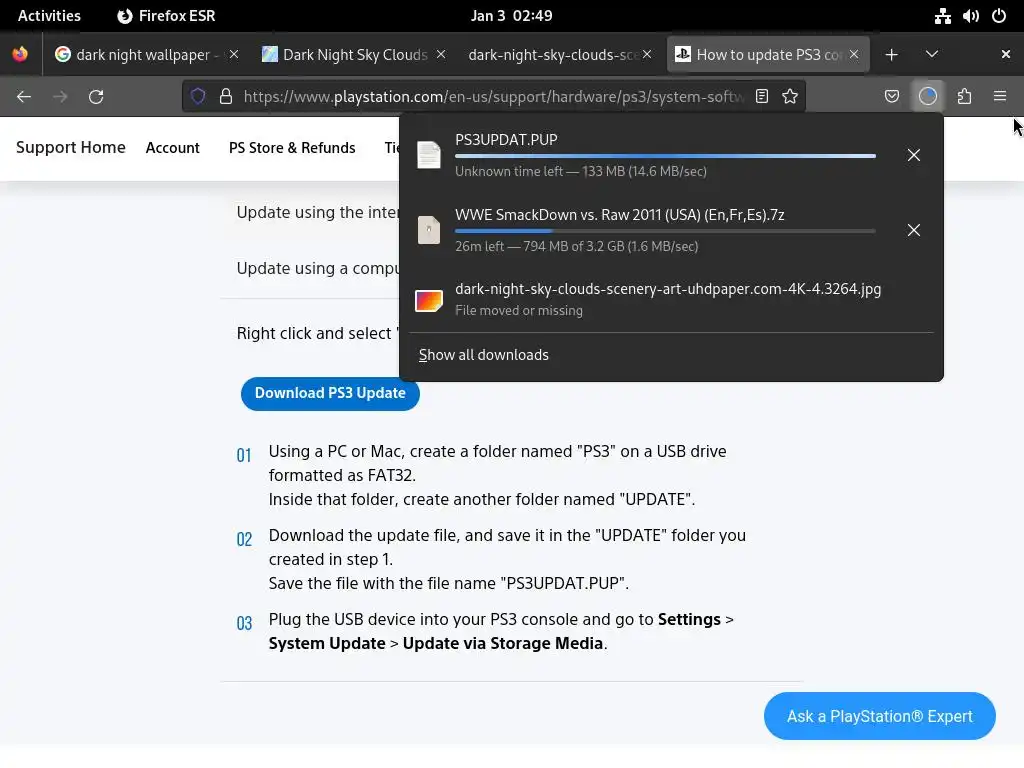Click Ask a PlayStation Expert button
The height and width of the screenshot is (768, 1024).
[x=880, y=716]
